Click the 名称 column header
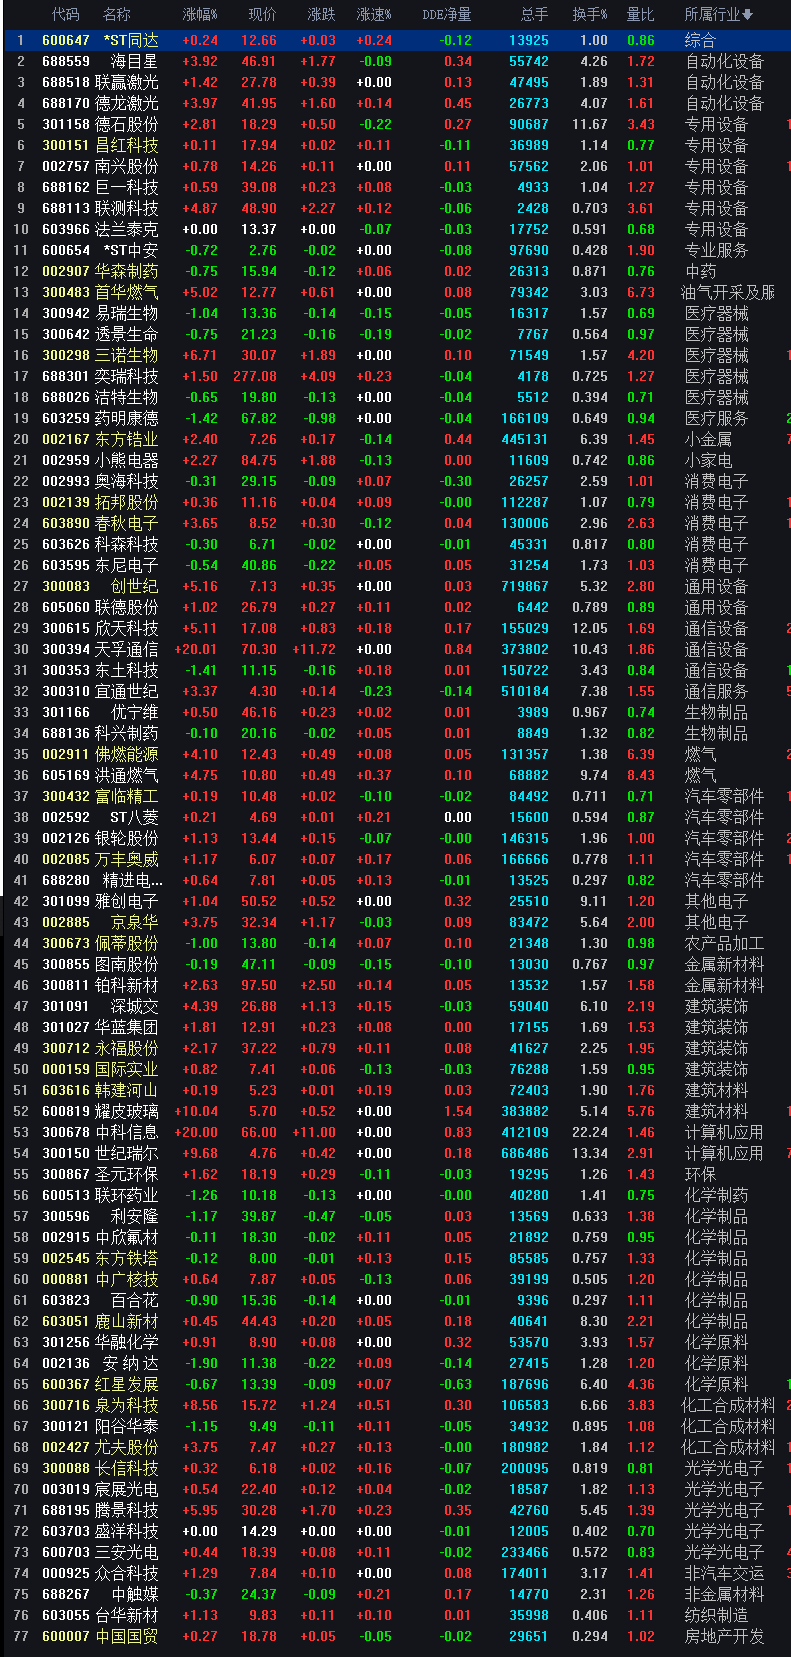This screenshot has width=791, height=1657. 117,15
